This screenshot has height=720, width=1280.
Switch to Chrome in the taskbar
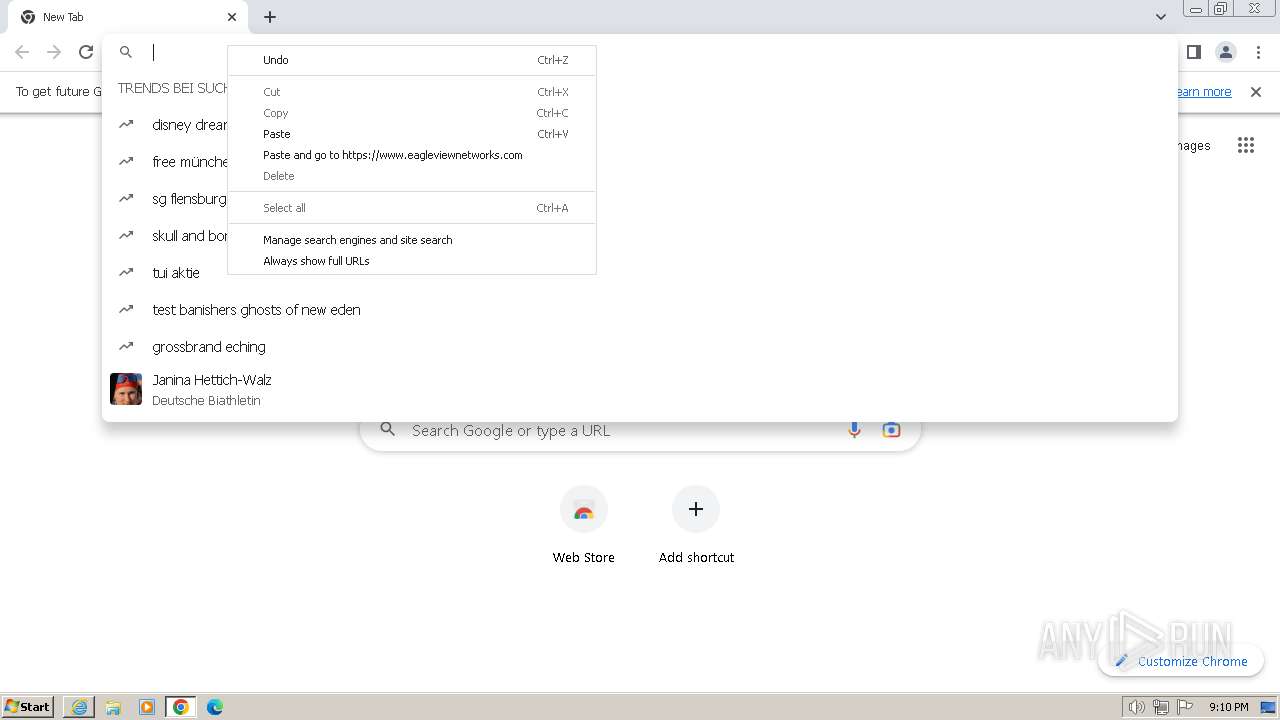pos(181,707)
